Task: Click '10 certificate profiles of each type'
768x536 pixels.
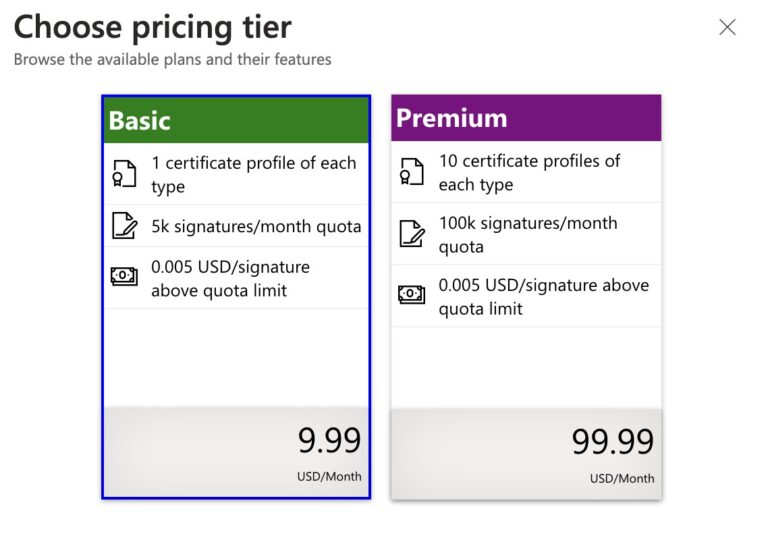Action: 529,172
